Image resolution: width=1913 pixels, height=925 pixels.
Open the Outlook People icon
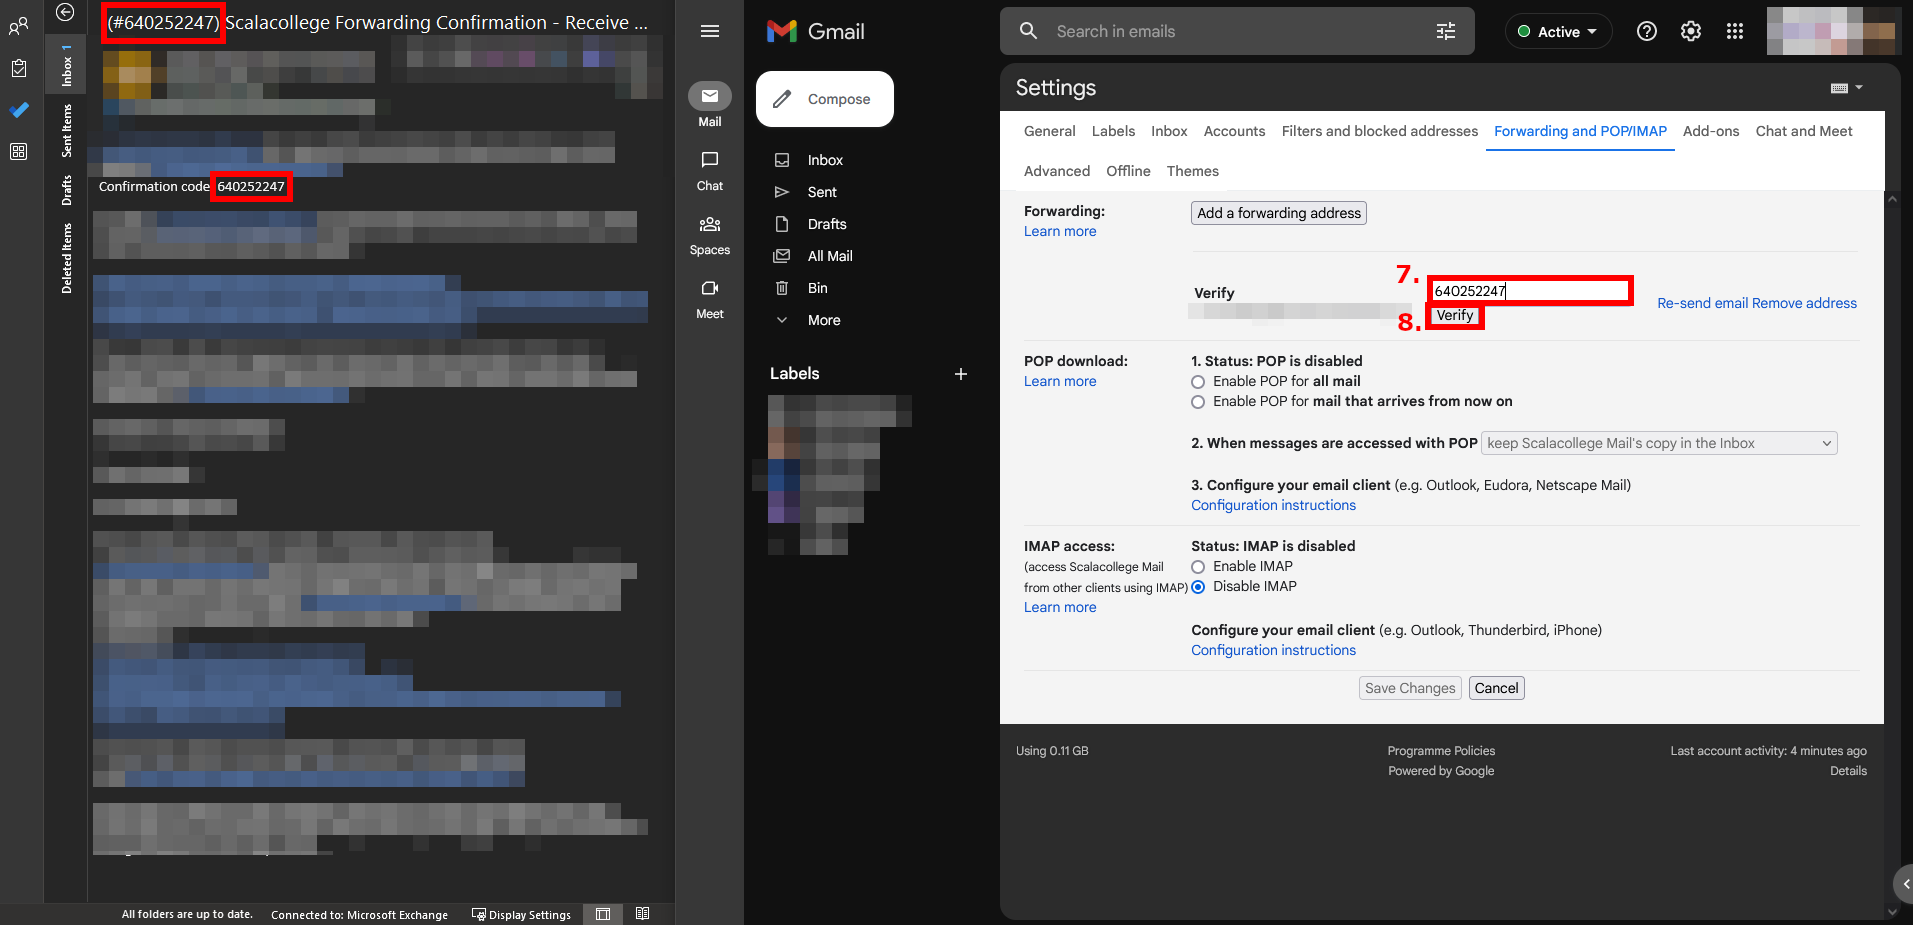[x=18, y=27]
